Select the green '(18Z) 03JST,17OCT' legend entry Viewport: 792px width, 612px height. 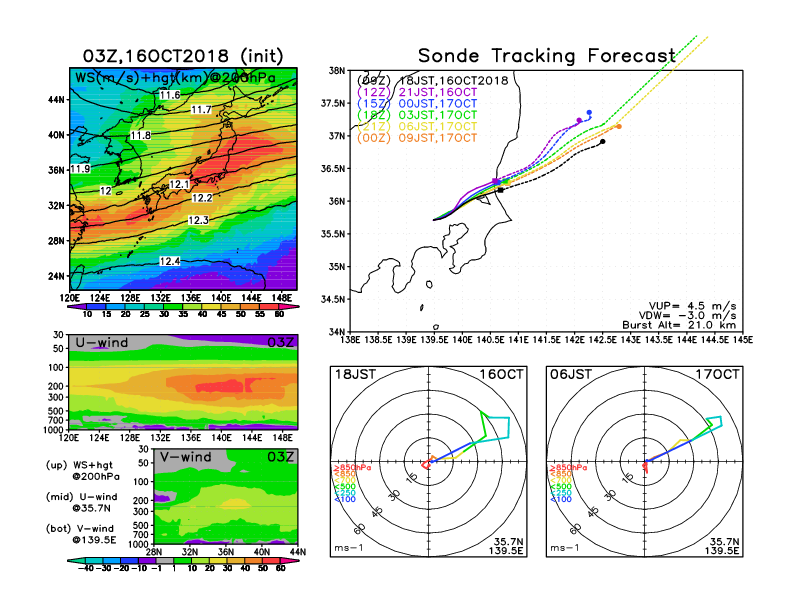tap(417, 115)
